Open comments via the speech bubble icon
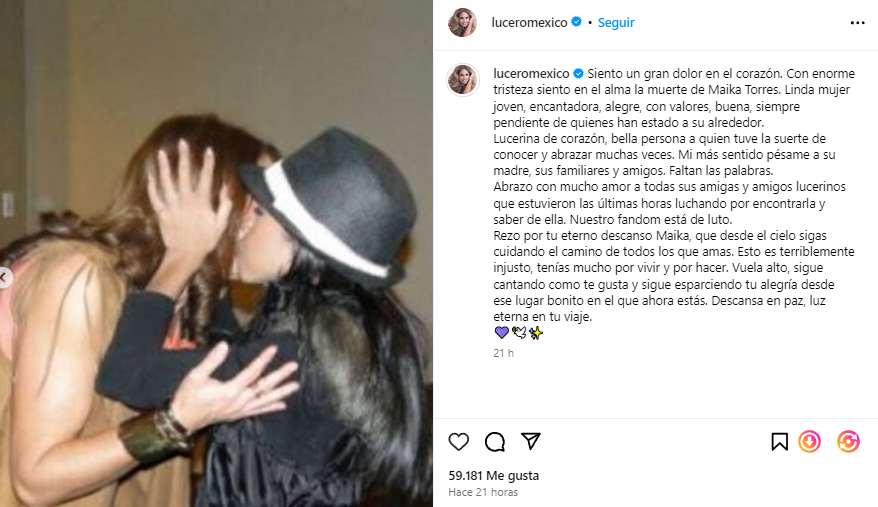Screen dimensions: 878x507 pos(494,442)
